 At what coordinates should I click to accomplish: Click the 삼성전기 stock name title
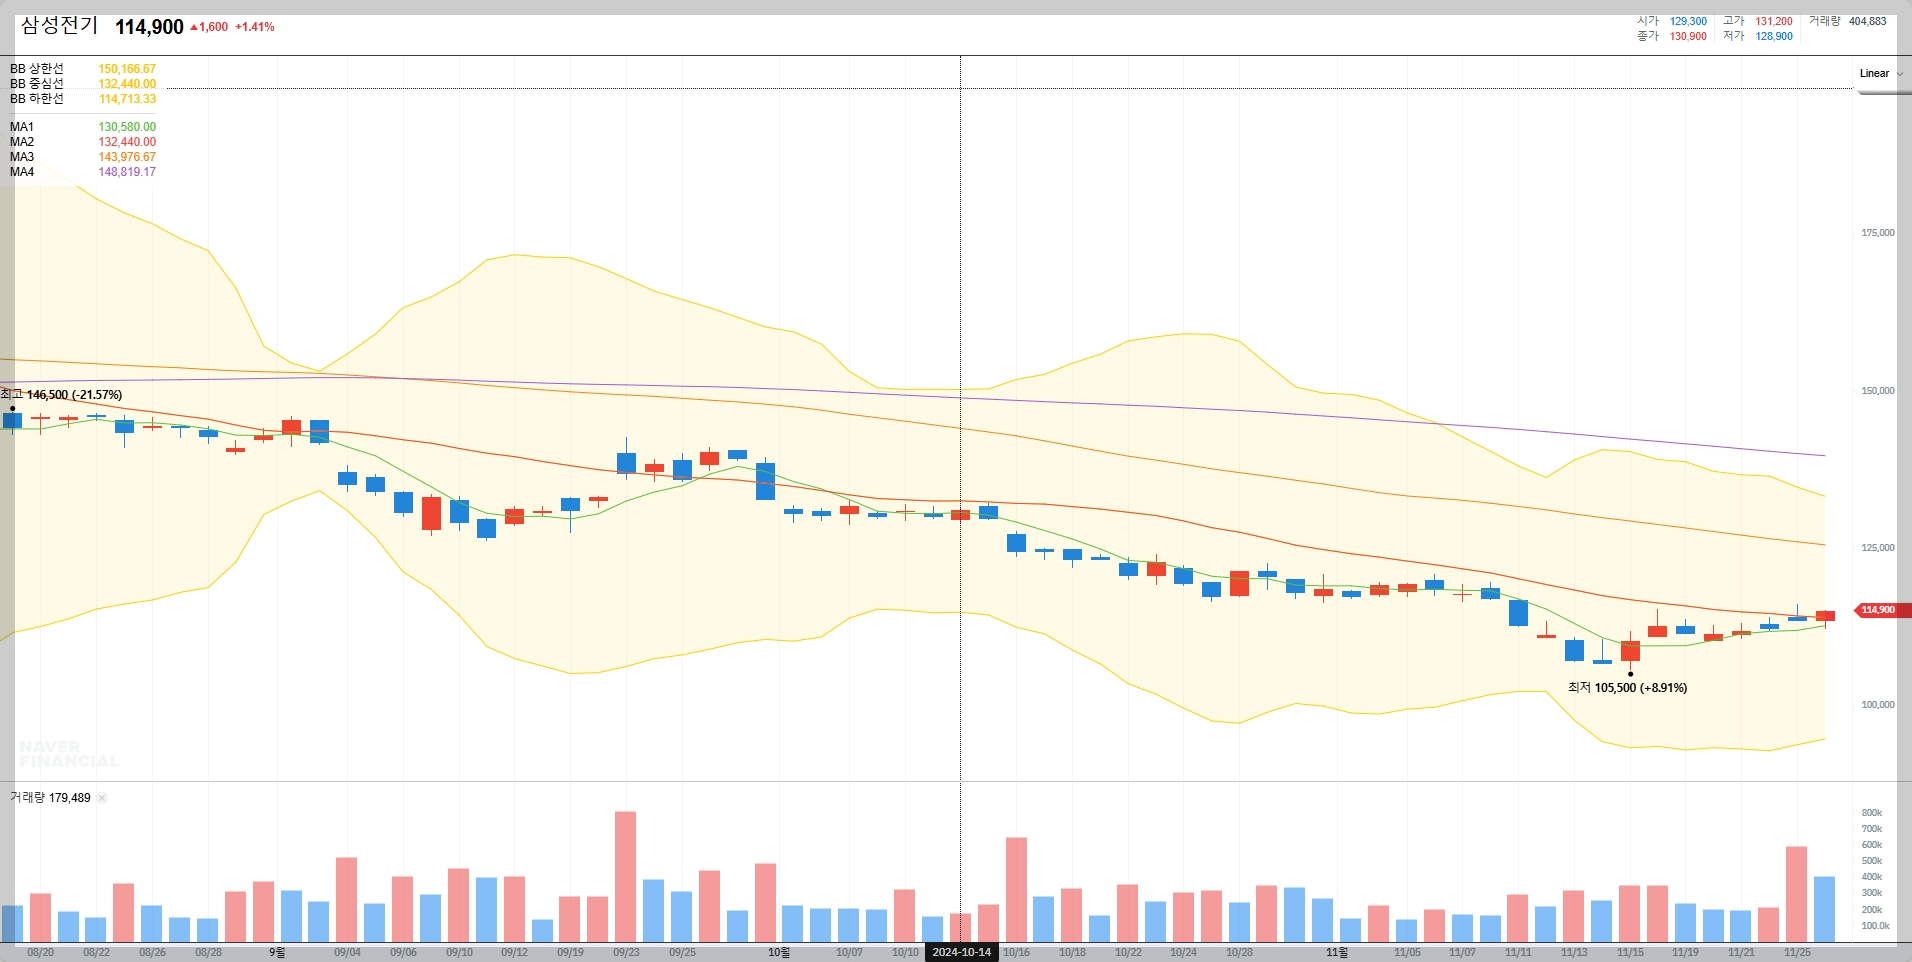point(60,26)
